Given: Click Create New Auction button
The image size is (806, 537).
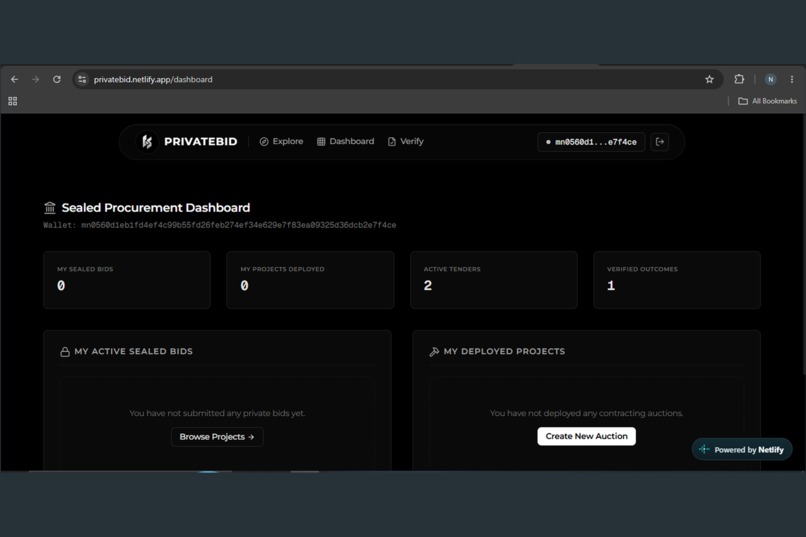Looking at the screenshot, I should tap(587, 436).
